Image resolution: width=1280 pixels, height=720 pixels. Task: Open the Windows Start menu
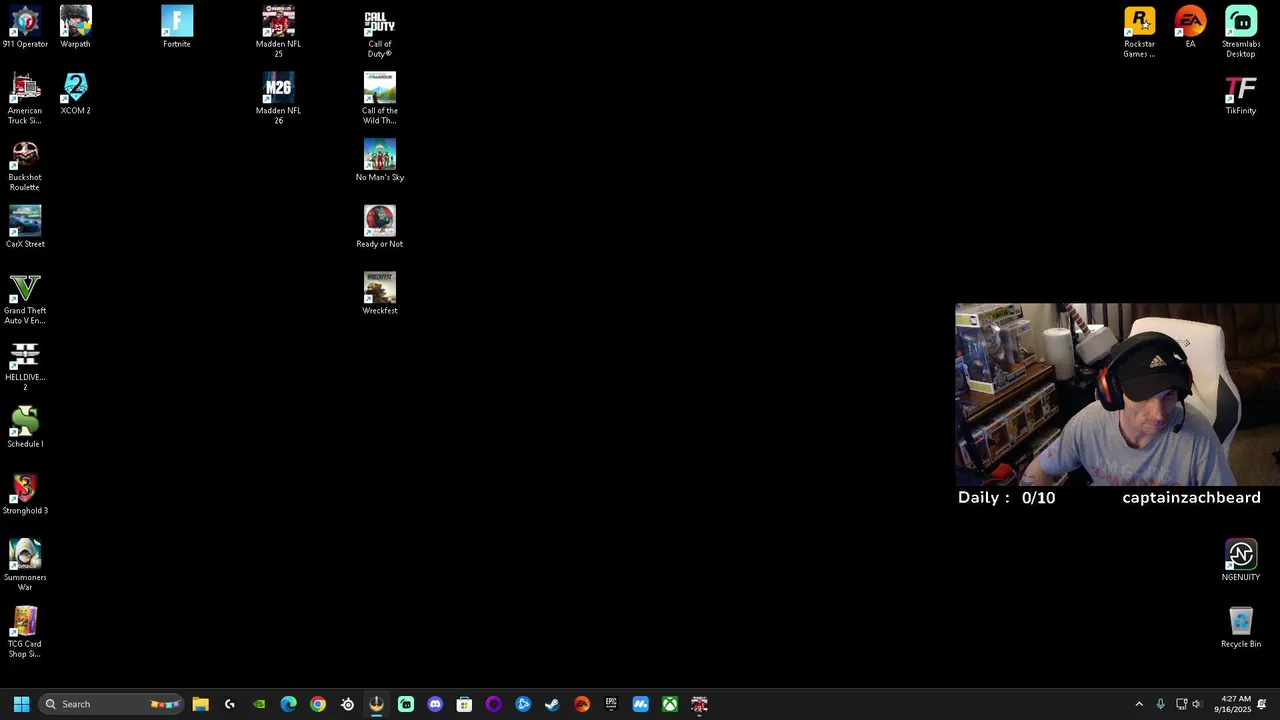pyautogui.click(x=21, y=704)
